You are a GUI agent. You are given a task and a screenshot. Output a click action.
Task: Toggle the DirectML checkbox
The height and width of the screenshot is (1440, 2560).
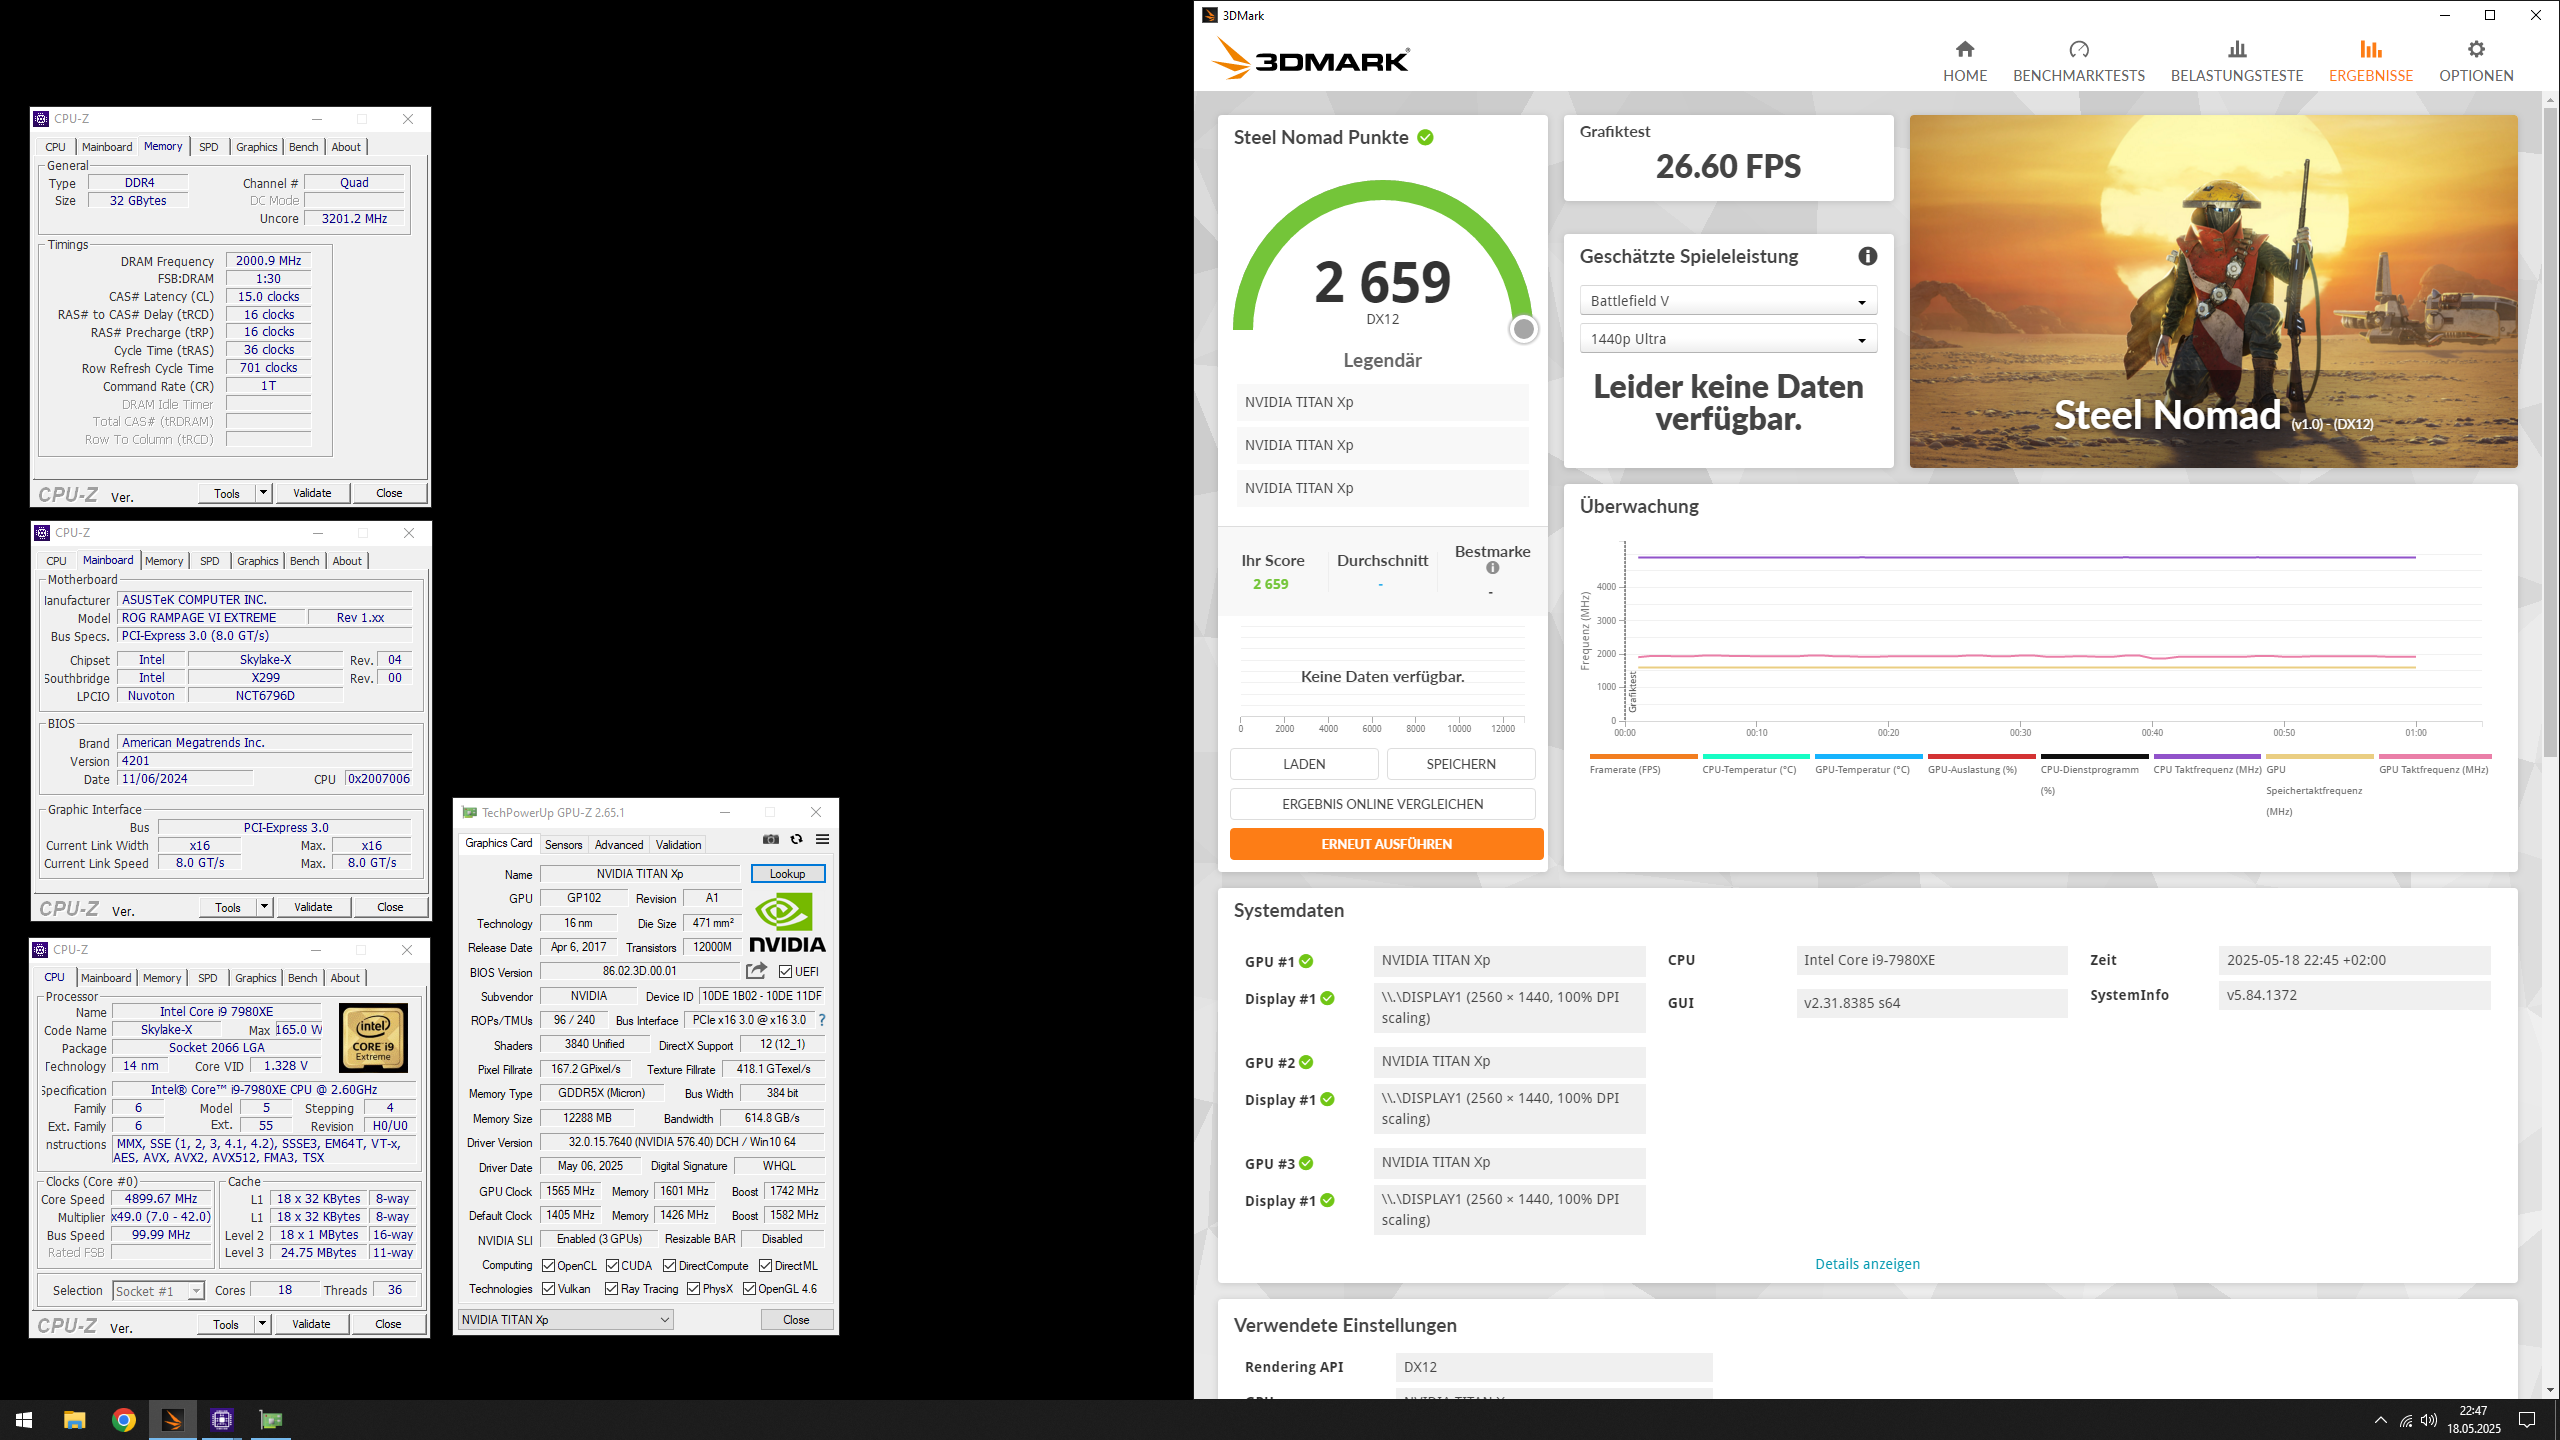coord(765,1266)
